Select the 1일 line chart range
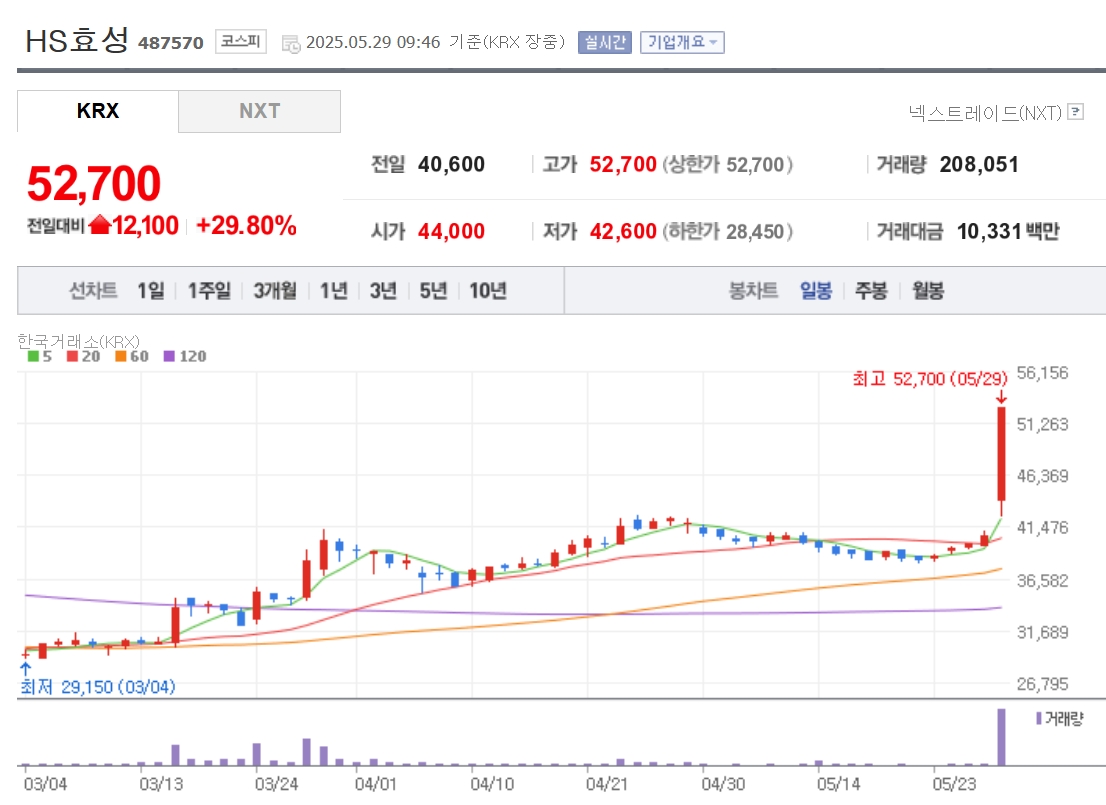 (x=150, y=291)
